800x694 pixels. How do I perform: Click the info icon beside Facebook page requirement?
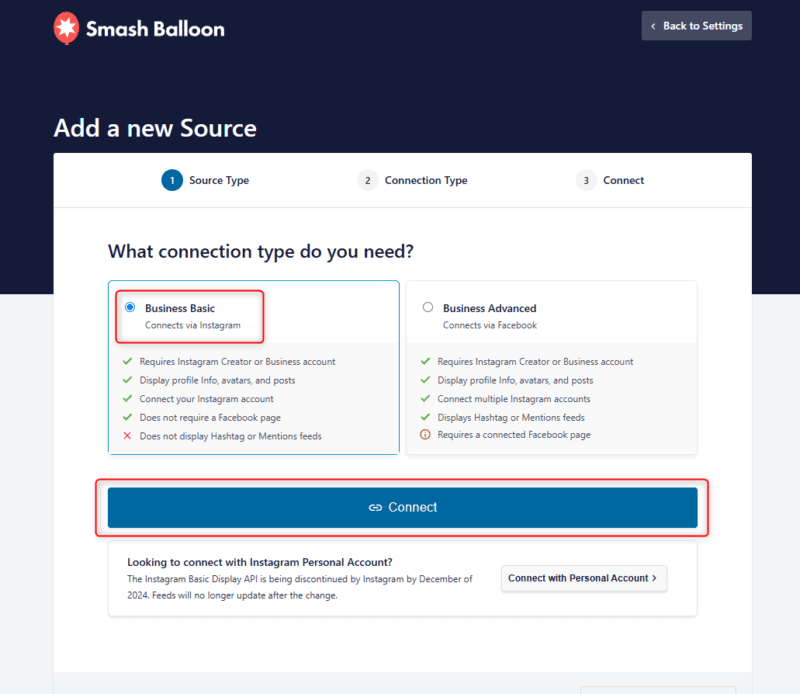[427, 436]
